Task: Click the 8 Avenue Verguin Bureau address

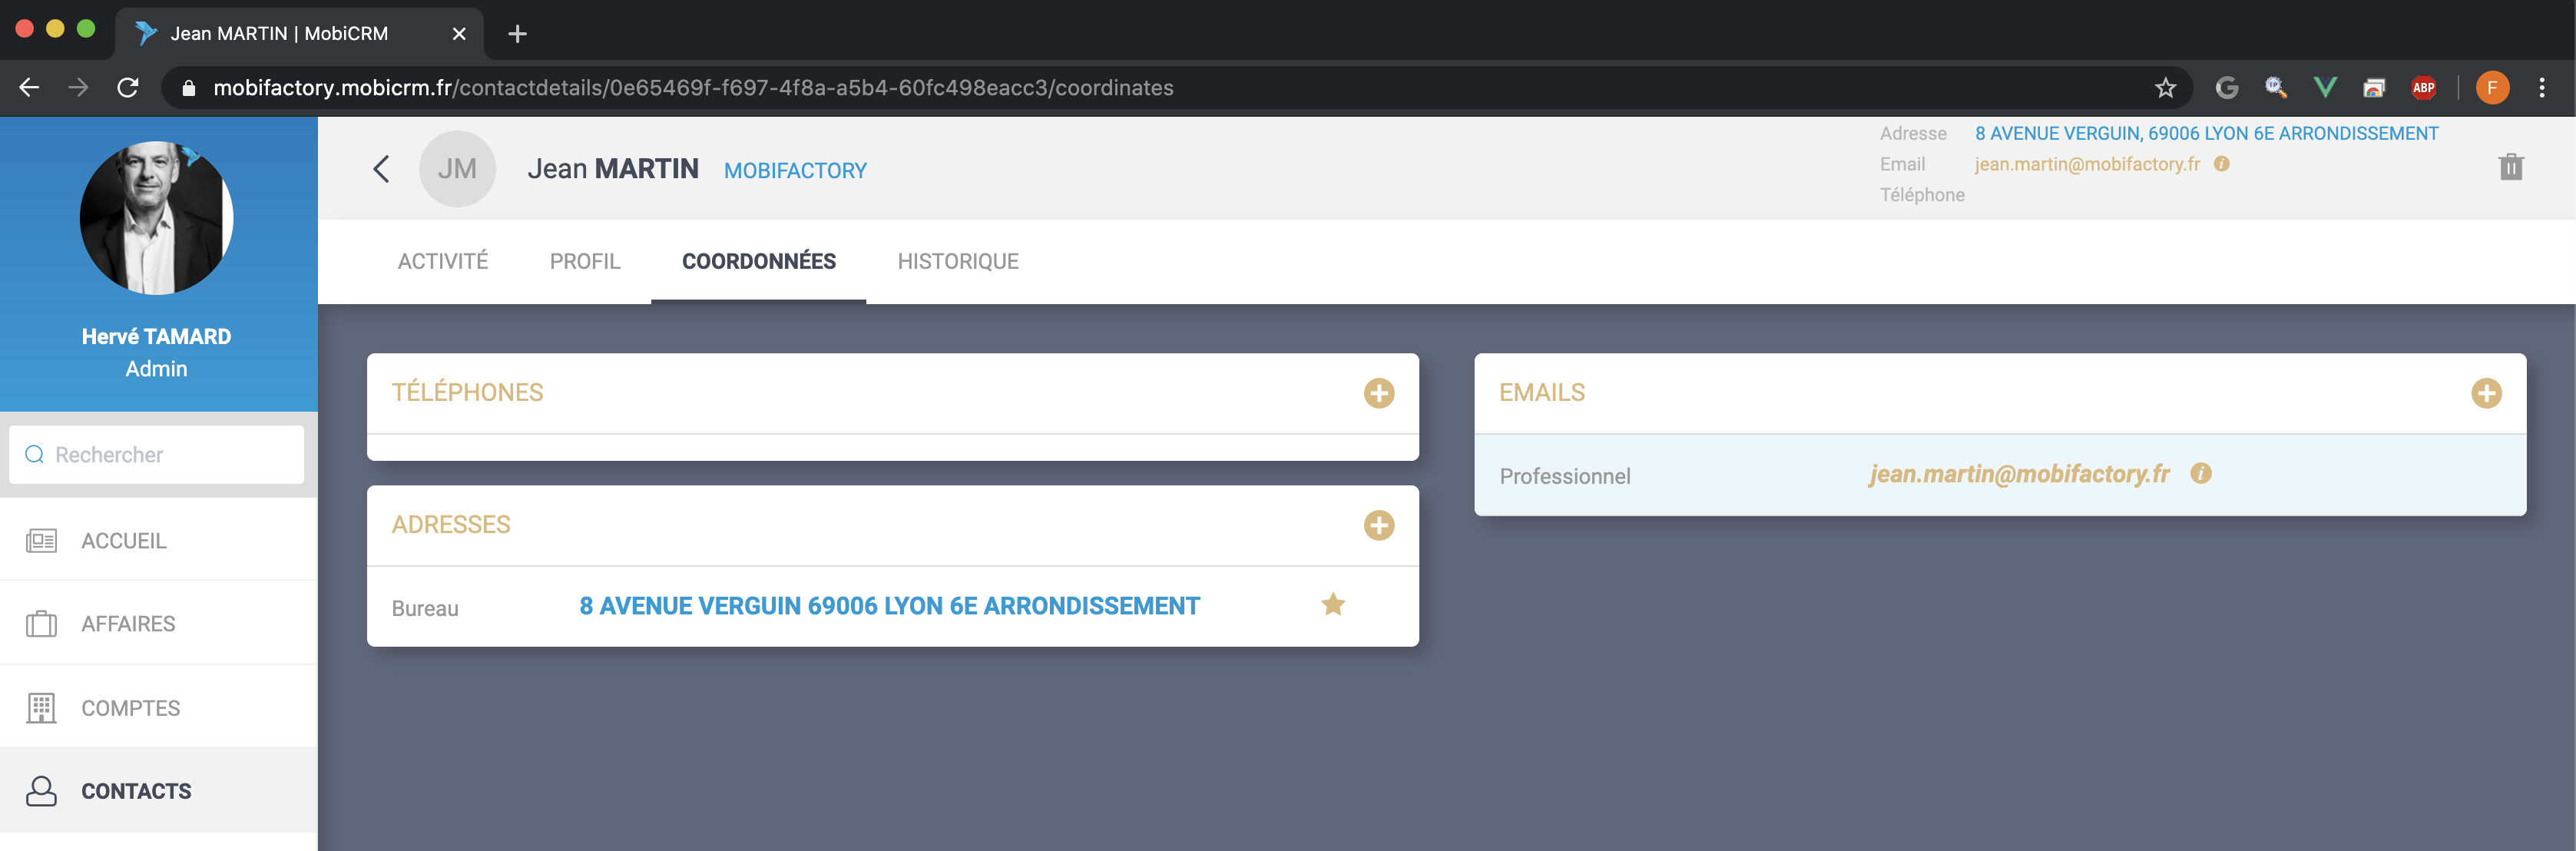Action: (889, 606)
